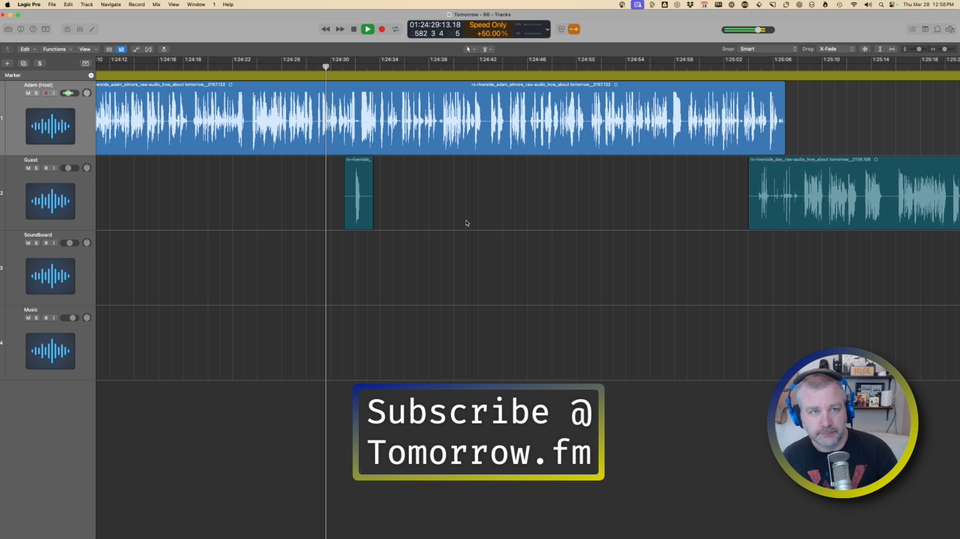
Task: Toggle the orange Varispeed button
Action: [x=574, y=29]
